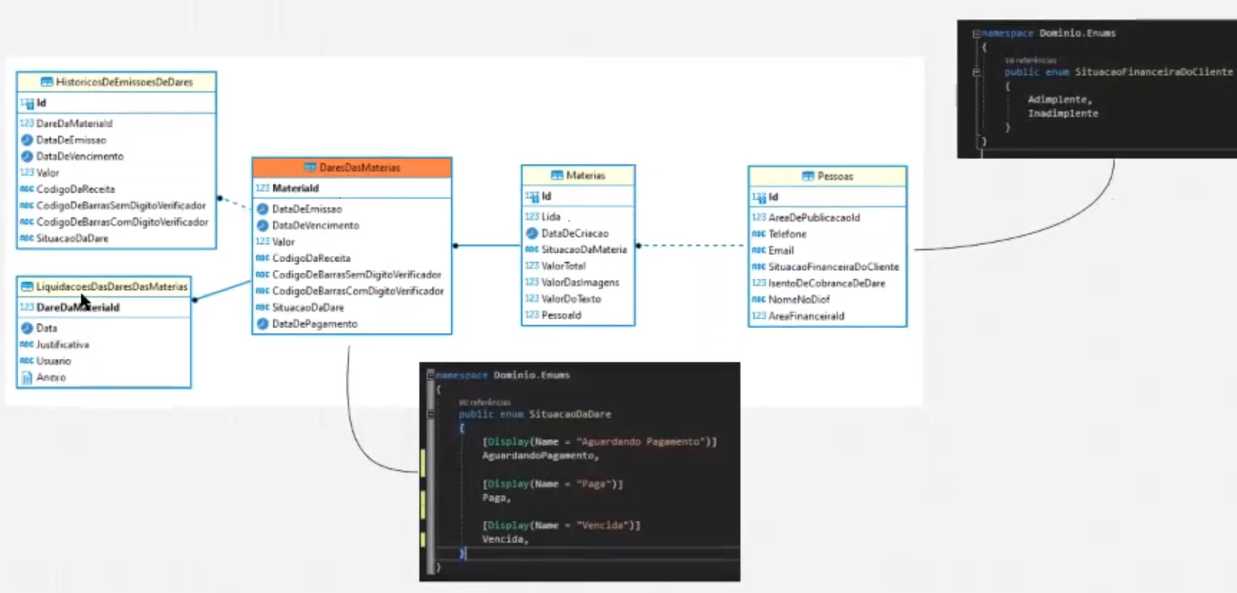
Task: Click the document icon beside Anexo column
Action: [x=27, y=377]
